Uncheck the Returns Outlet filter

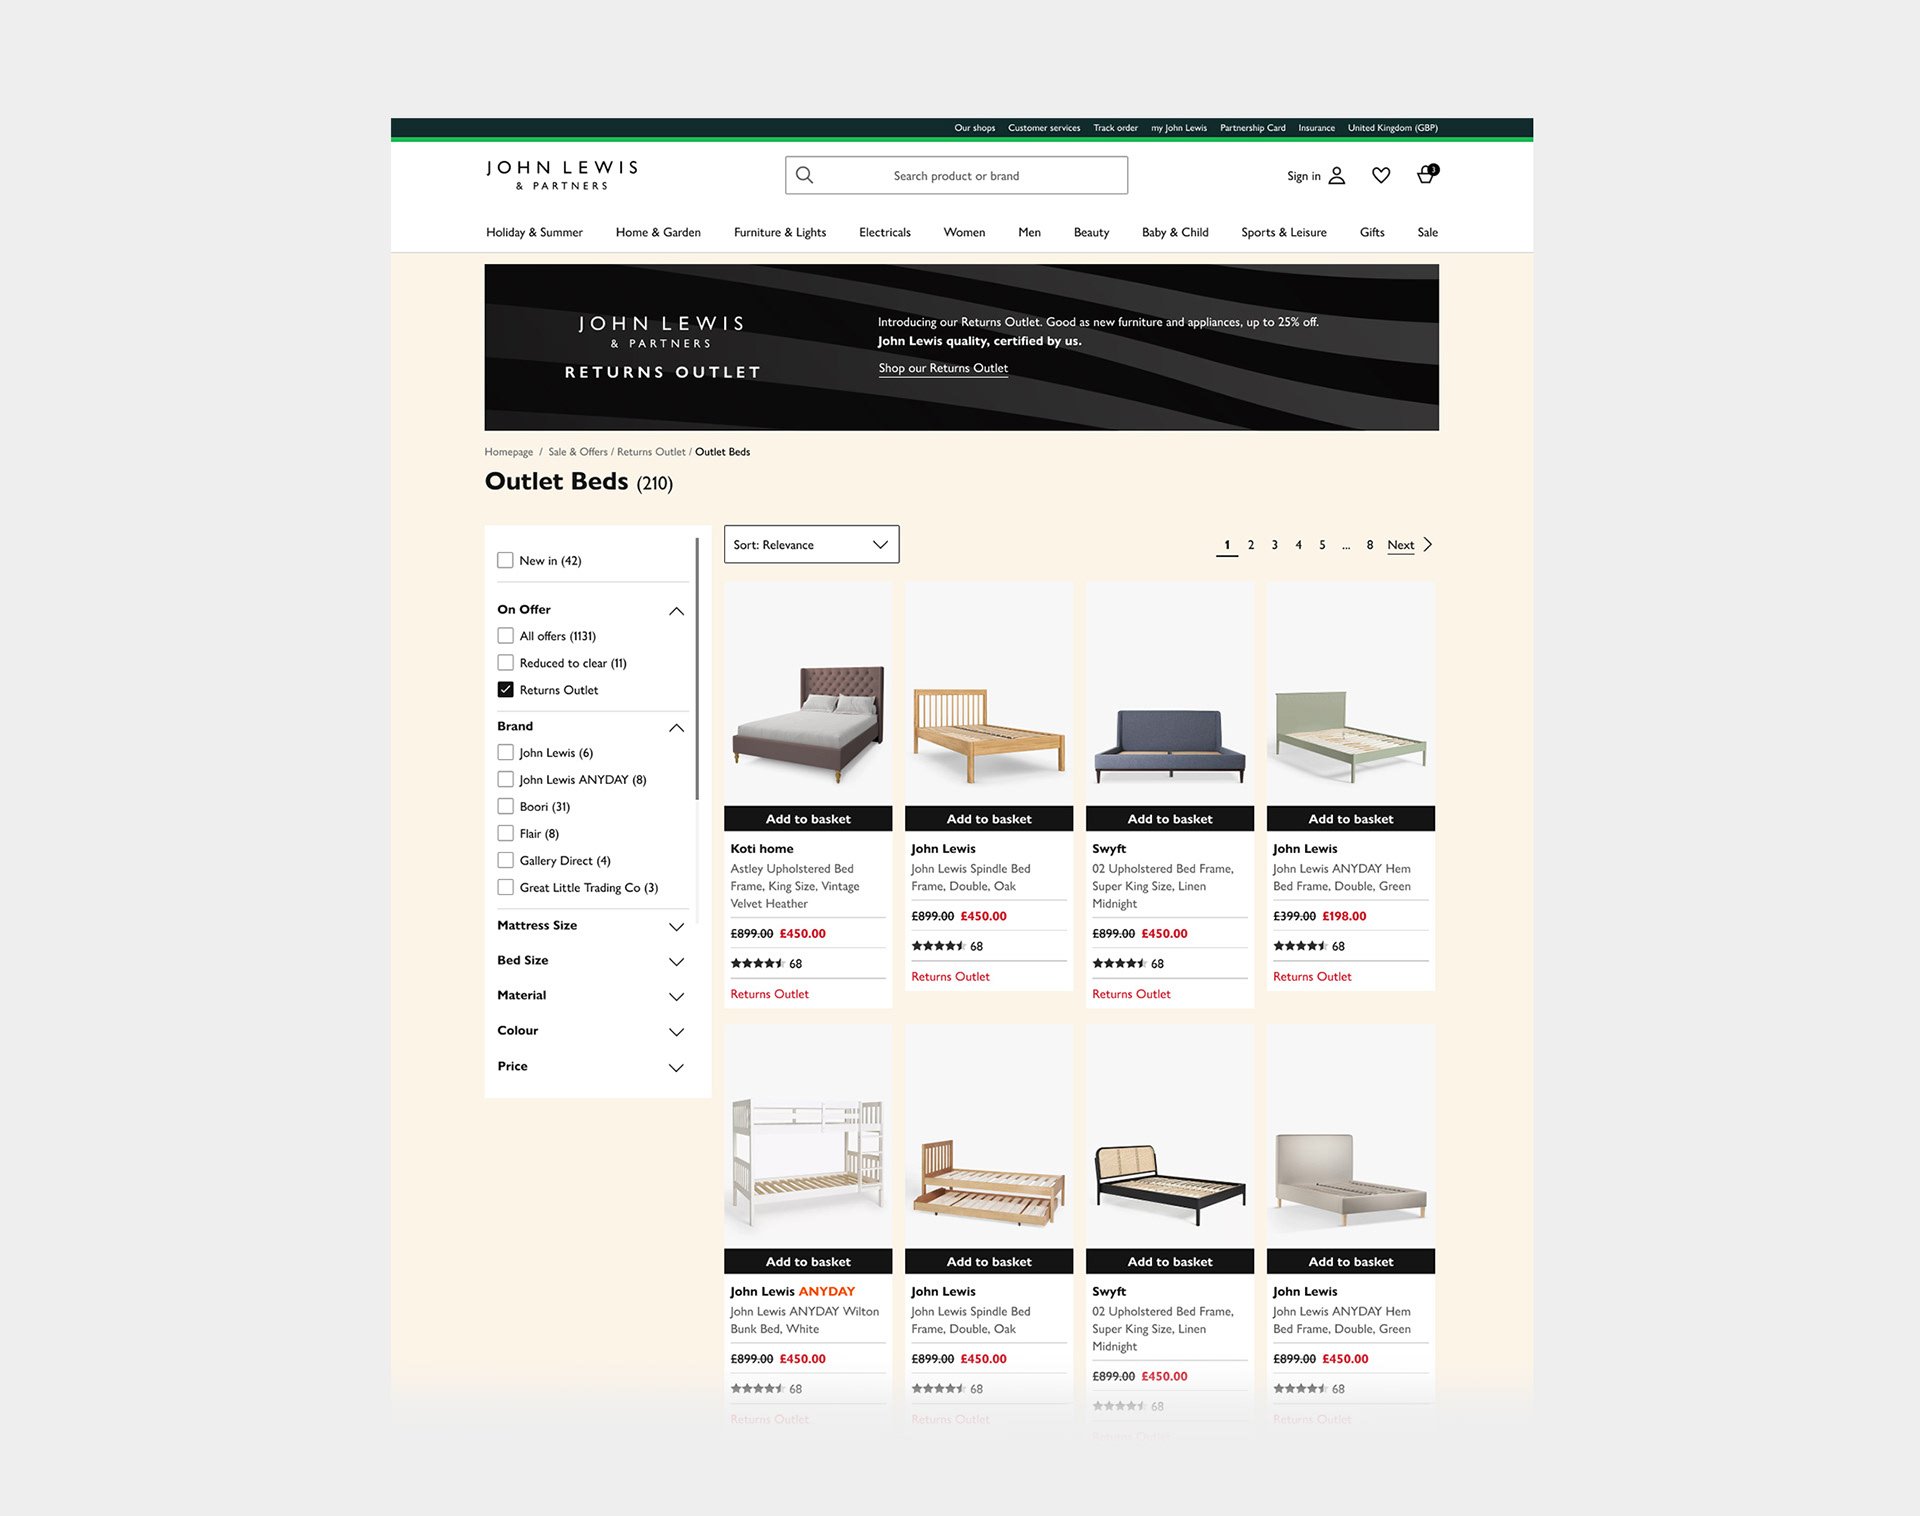coord(506,690)
